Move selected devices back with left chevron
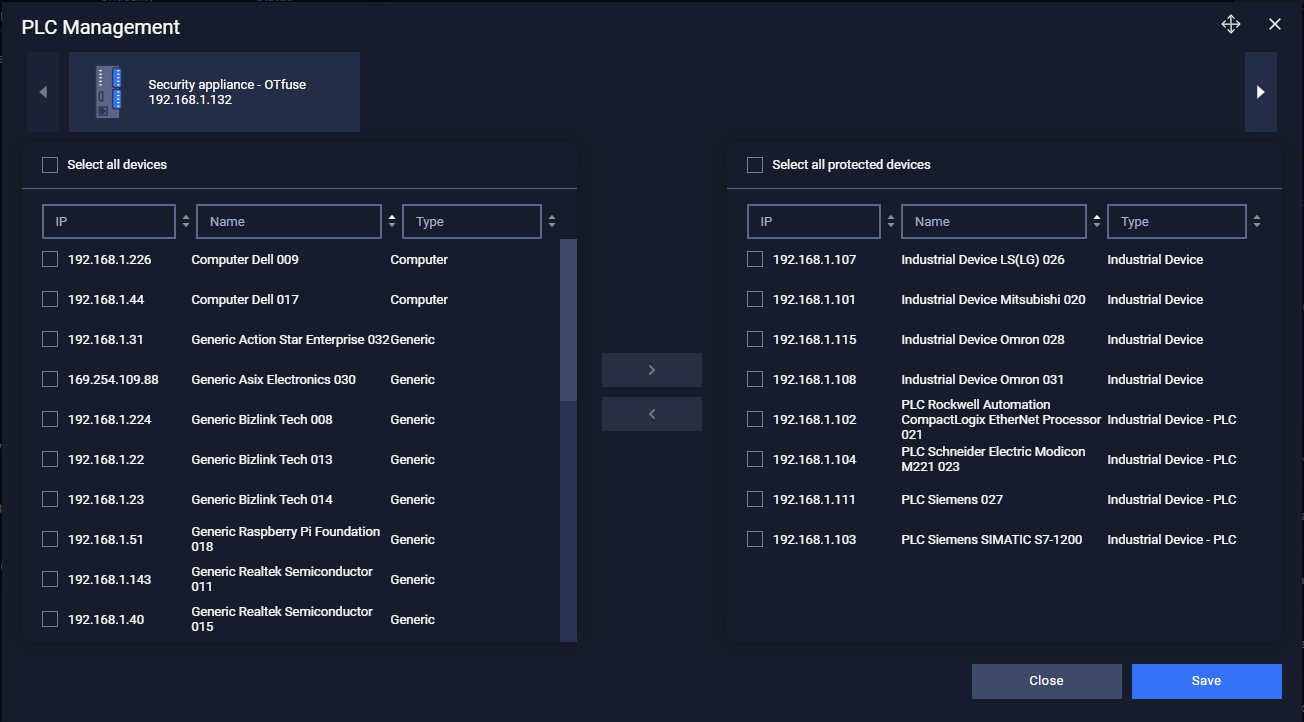Screen dimensions: 1304x722 pyautogui.click(x=652, y=414)
